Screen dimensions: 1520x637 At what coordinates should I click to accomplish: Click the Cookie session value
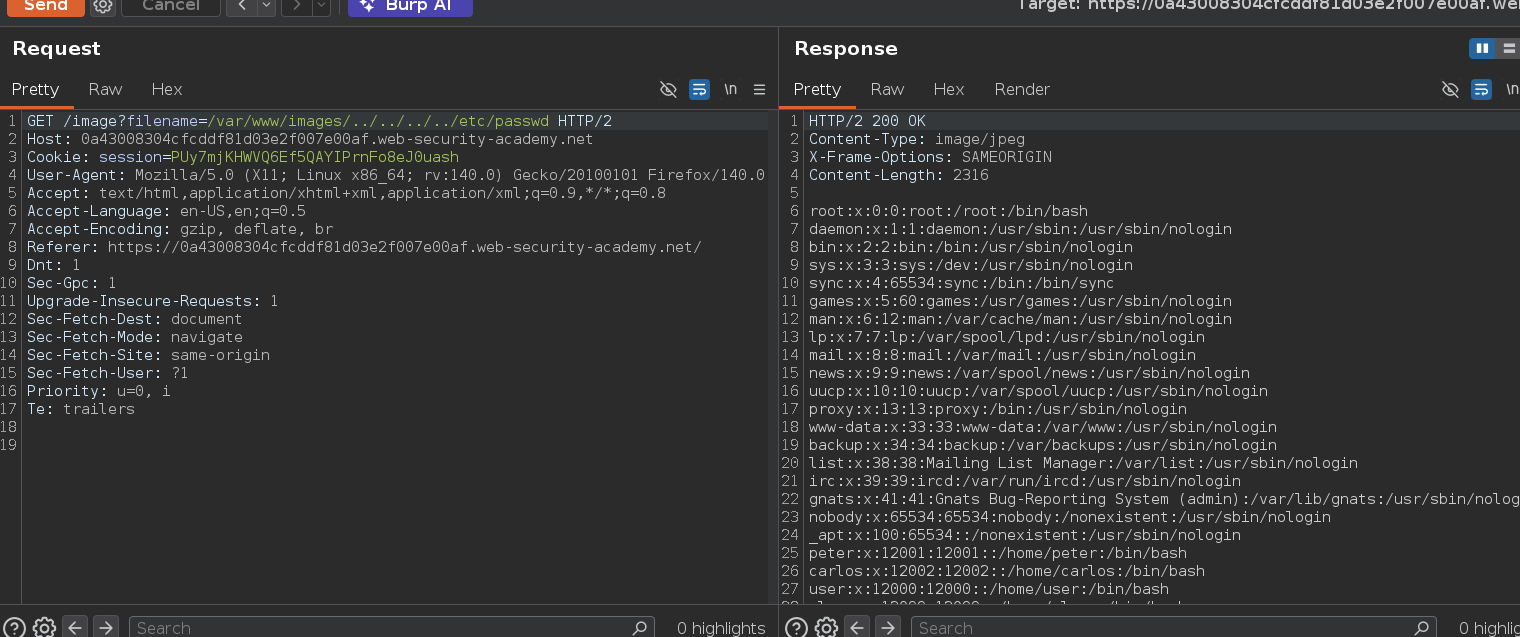[x=315, y=157]
